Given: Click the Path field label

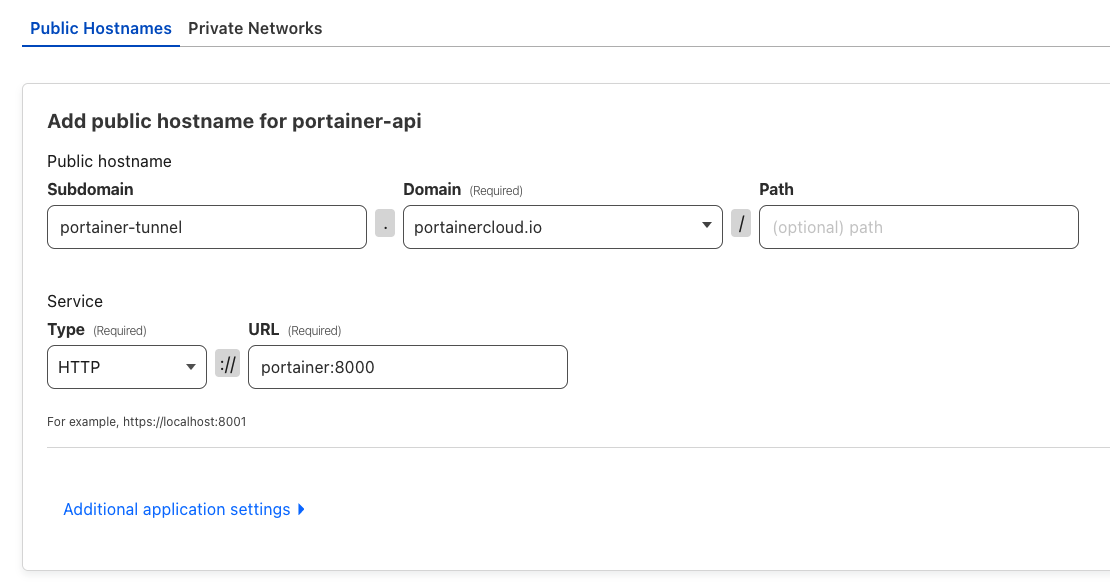Looking at the screenshot, I should [x=777, y=189].
